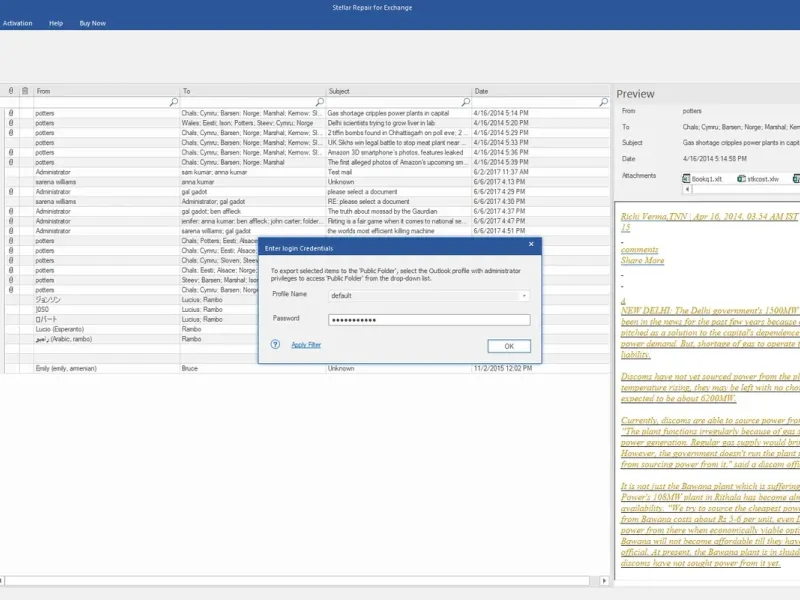Screen dimensions: 800x600
Task: Open the Bookq1.xlt attachment icon
Action: (686, 179)
